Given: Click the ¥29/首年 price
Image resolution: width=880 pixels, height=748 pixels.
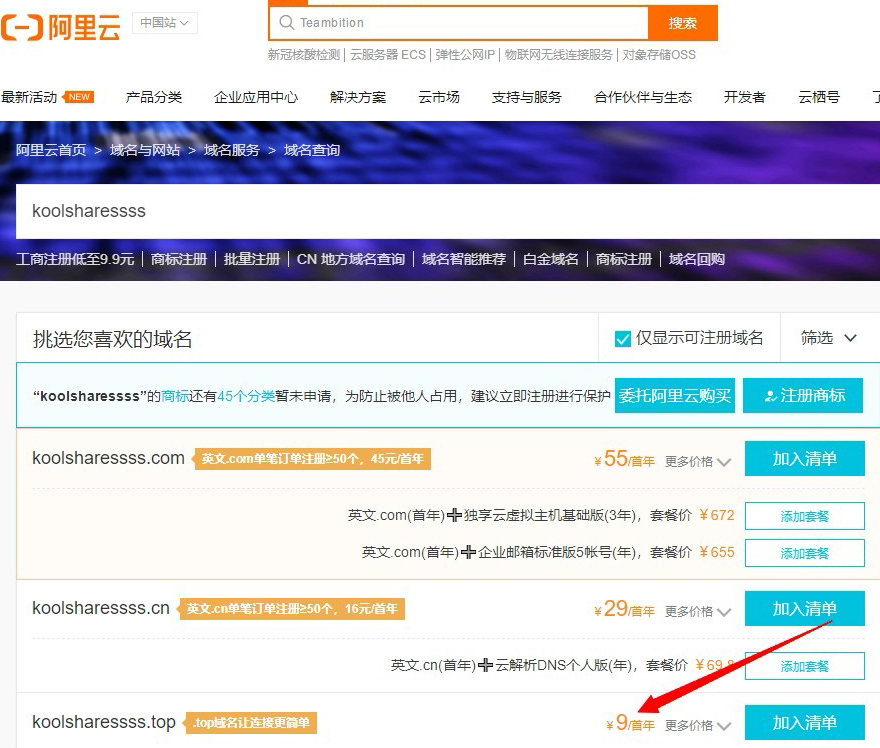Looking at the screenshot, I should click(625, 609).
